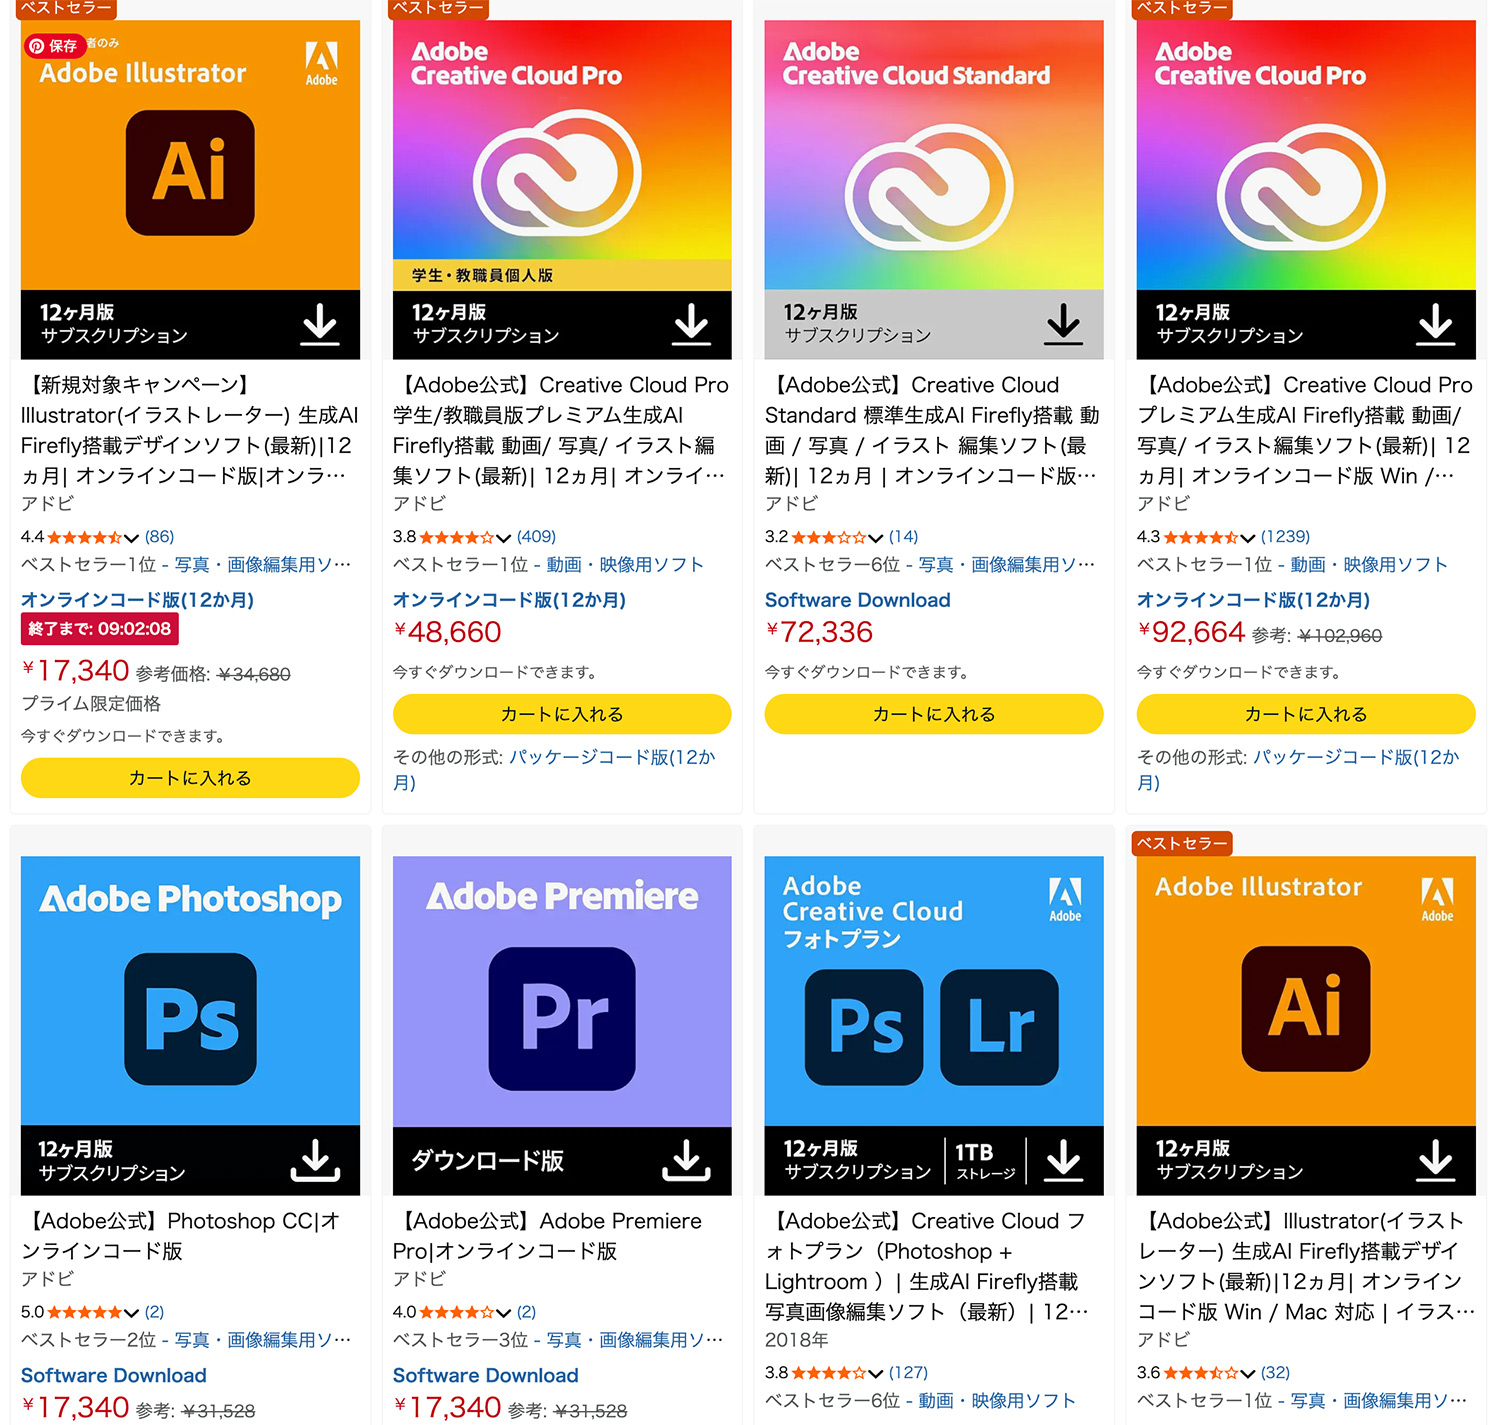The height and width of the screenshot is (1425, 1500).
Task: Select オンラインコード版(12か月) for the ¥92,664 item
Action: (1253, 600)
